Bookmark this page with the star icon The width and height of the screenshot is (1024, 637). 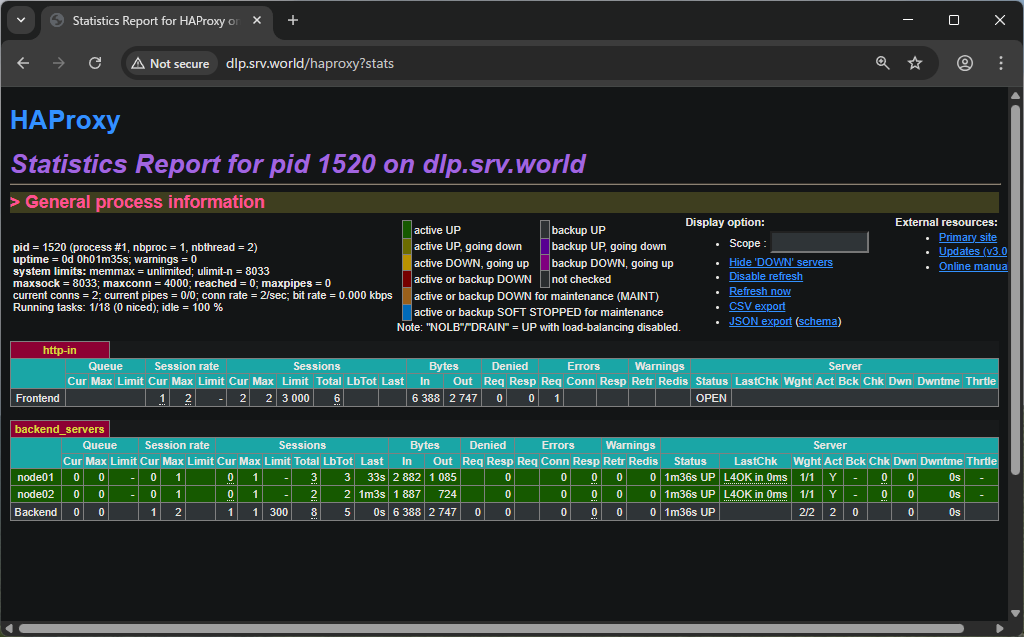(914, 62)
